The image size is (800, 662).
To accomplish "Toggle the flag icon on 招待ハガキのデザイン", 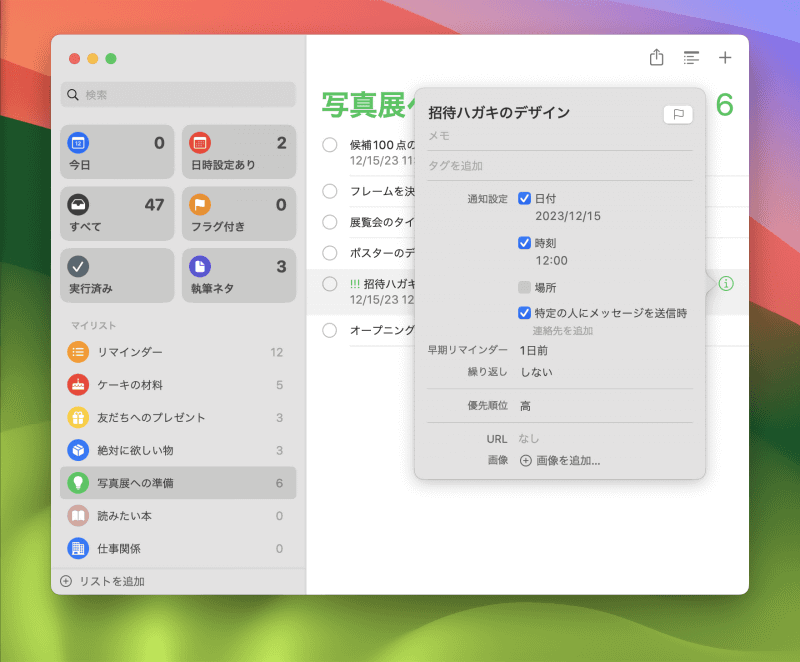I will click(678, 114).
